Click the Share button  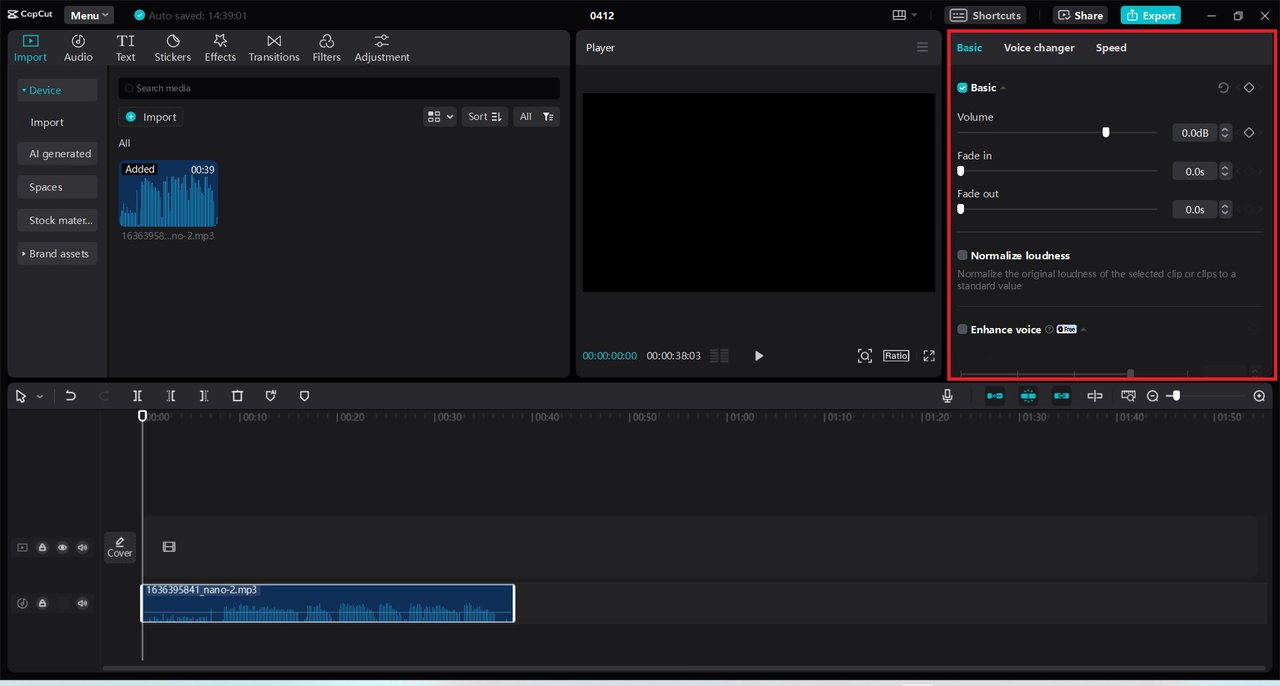pyautogui.click(x=1080, y=15)
